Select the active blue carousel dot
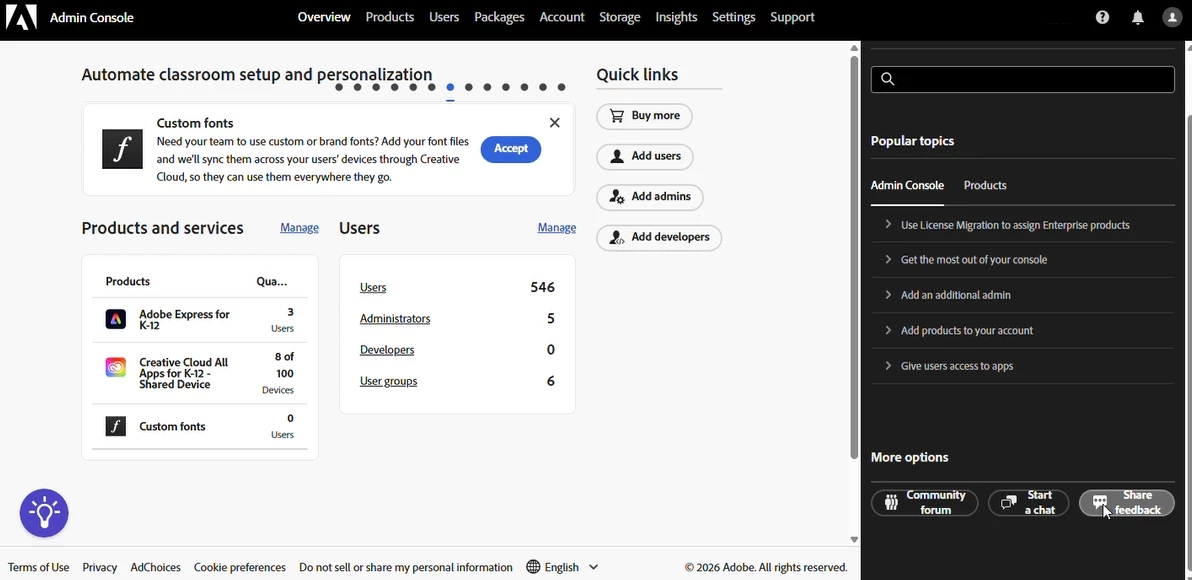The width and height of the screenshot is (1192, 580). (x=450, y=87)
